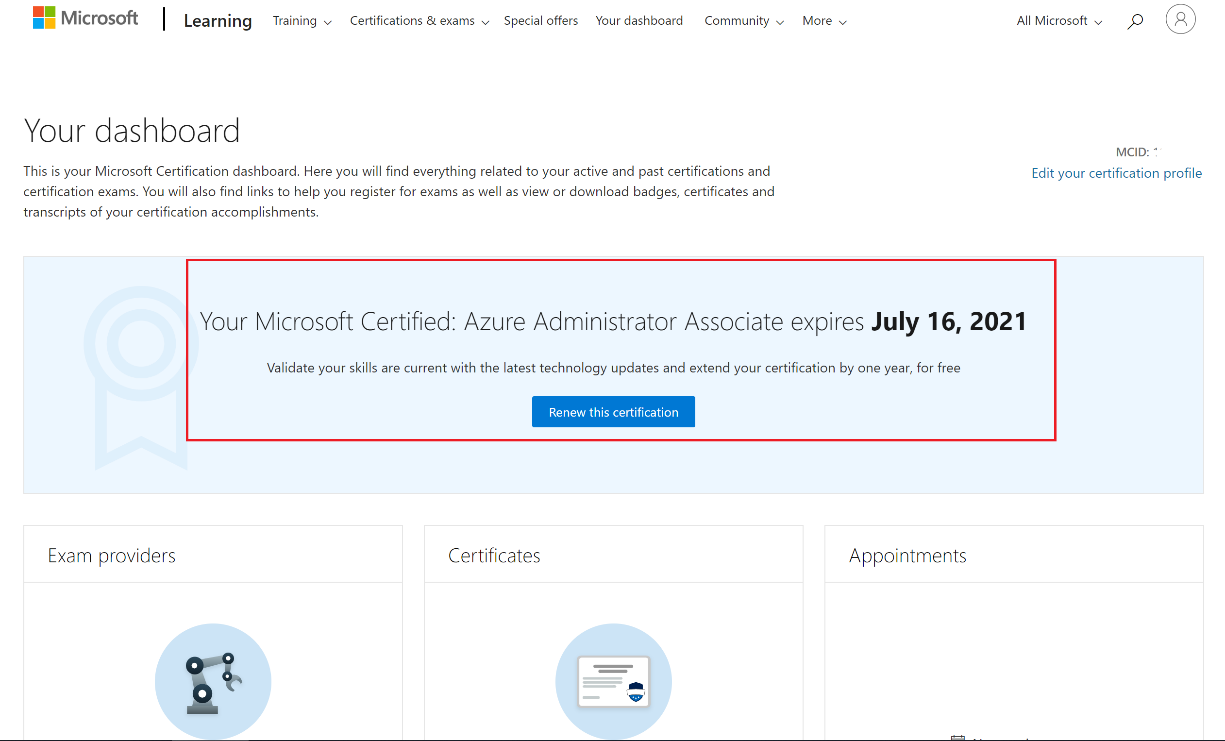This screenshot has height=741, width=1225.
Task: Click the 'Validate your skills are current' sentence
Action: click(613, 368)
